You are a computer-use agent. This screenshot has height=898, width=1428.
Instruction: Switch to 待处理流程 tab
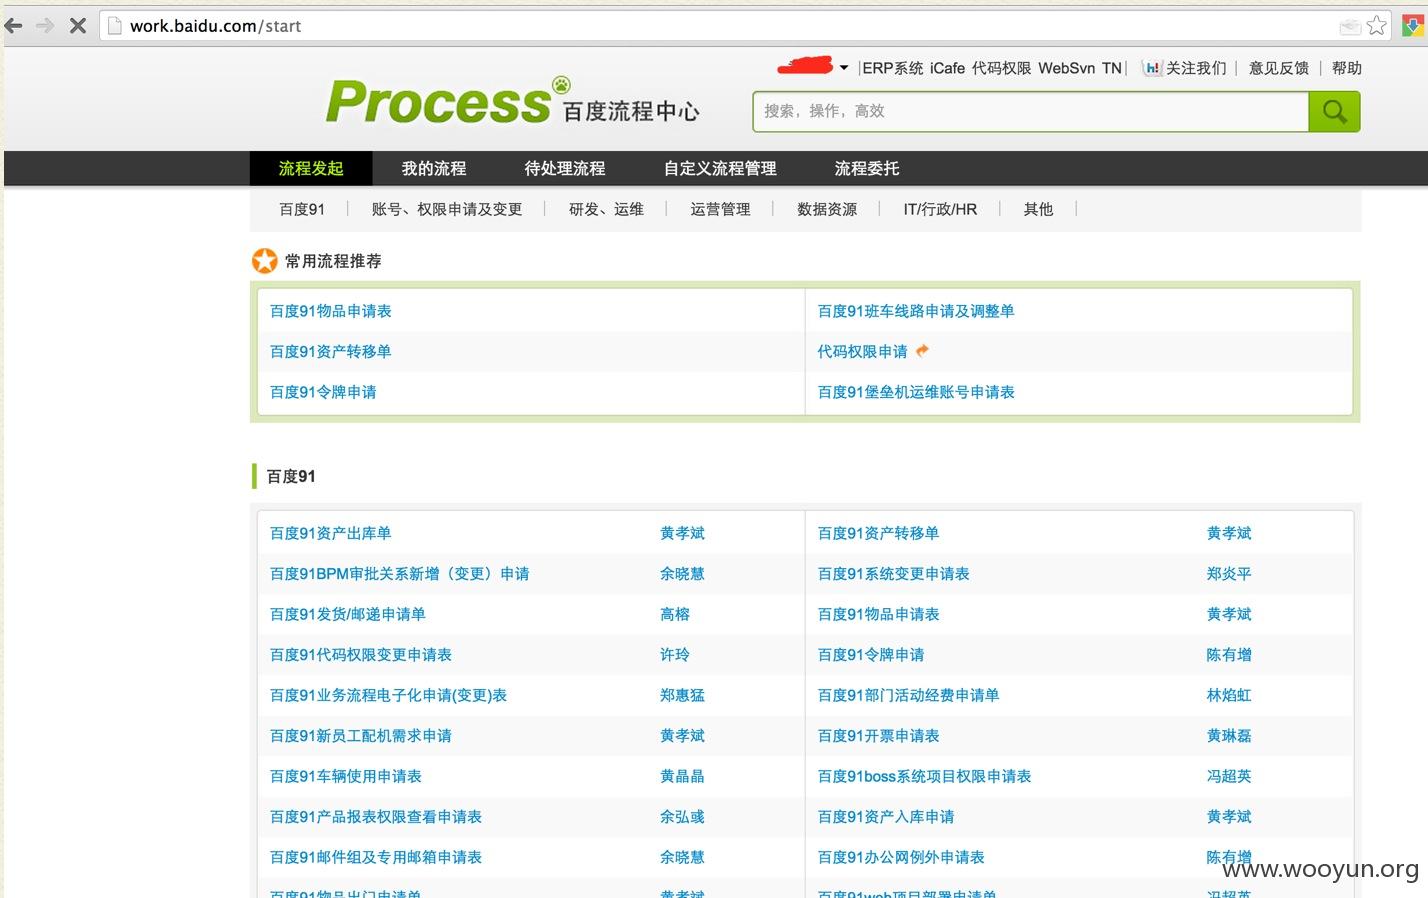point(565,168)
